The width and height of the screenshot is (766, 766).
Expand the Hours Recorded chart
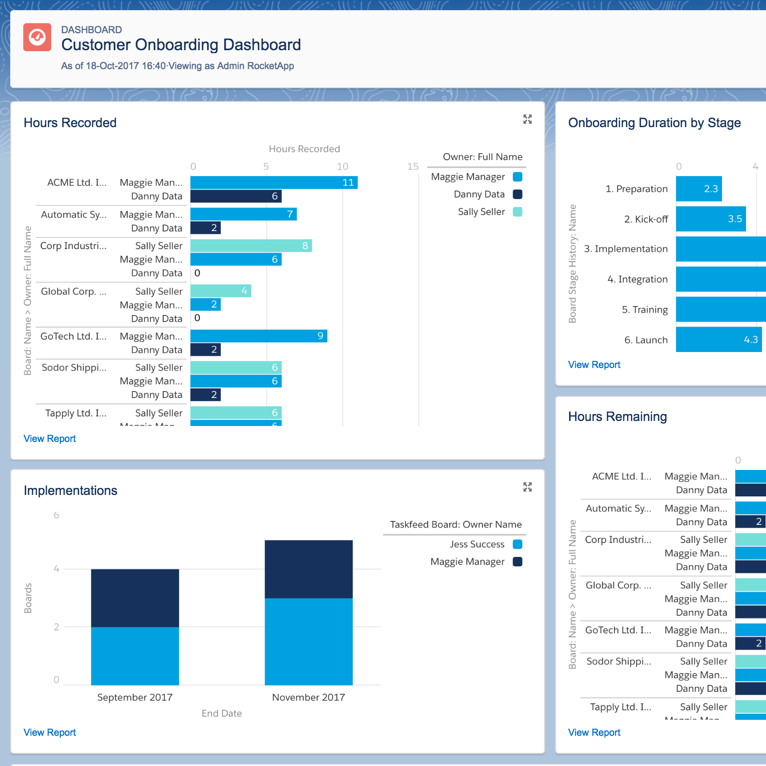click(527, 120)
